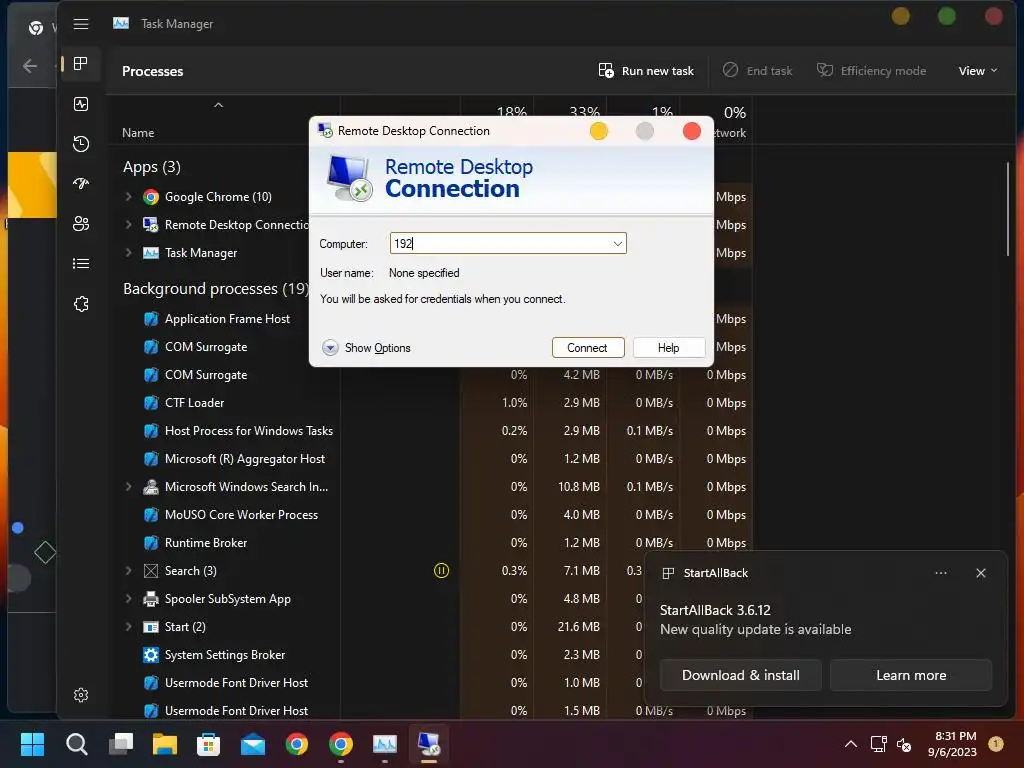1024x768 pixels.
Task: Open the Computer address dropdown list
Action: tap(617, 244)
